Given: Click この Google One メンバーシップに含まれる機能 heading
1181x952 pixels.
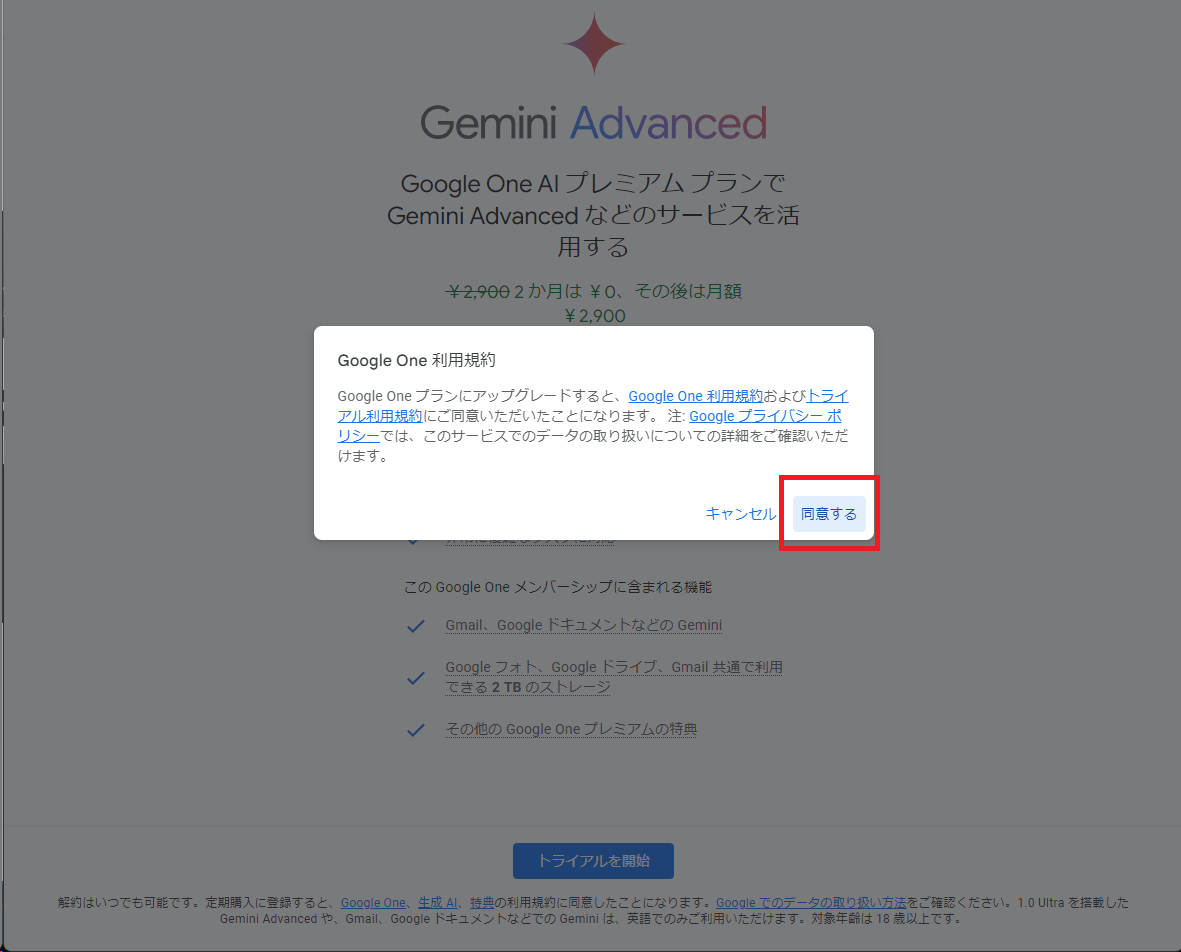Looking at the screenshot, I should click(x=557, y=587).
